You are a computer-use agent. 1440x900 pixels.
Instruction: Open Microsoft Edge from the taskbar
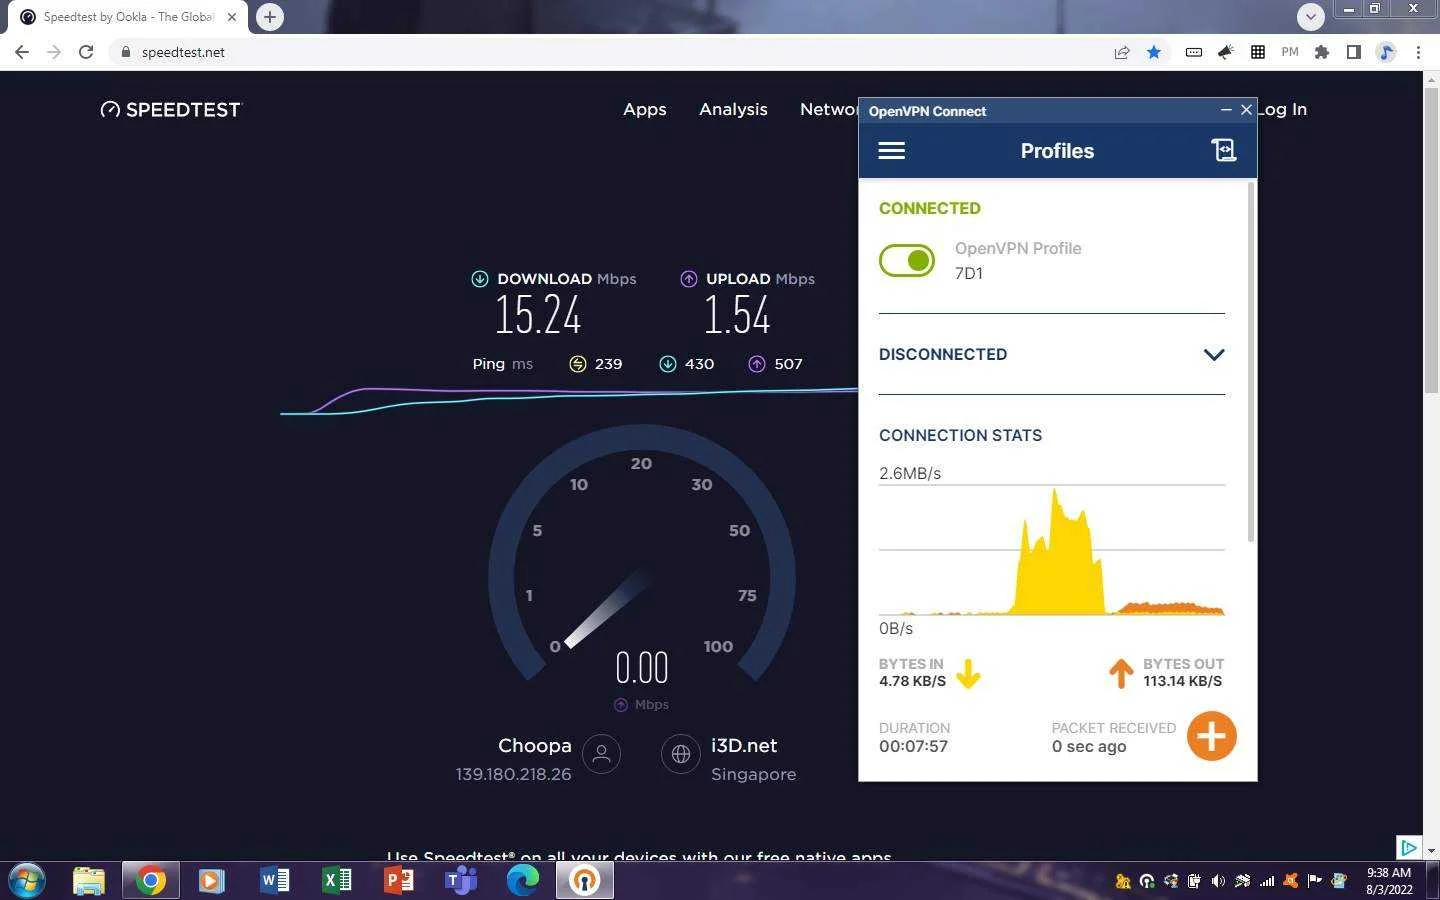point(523,880)
